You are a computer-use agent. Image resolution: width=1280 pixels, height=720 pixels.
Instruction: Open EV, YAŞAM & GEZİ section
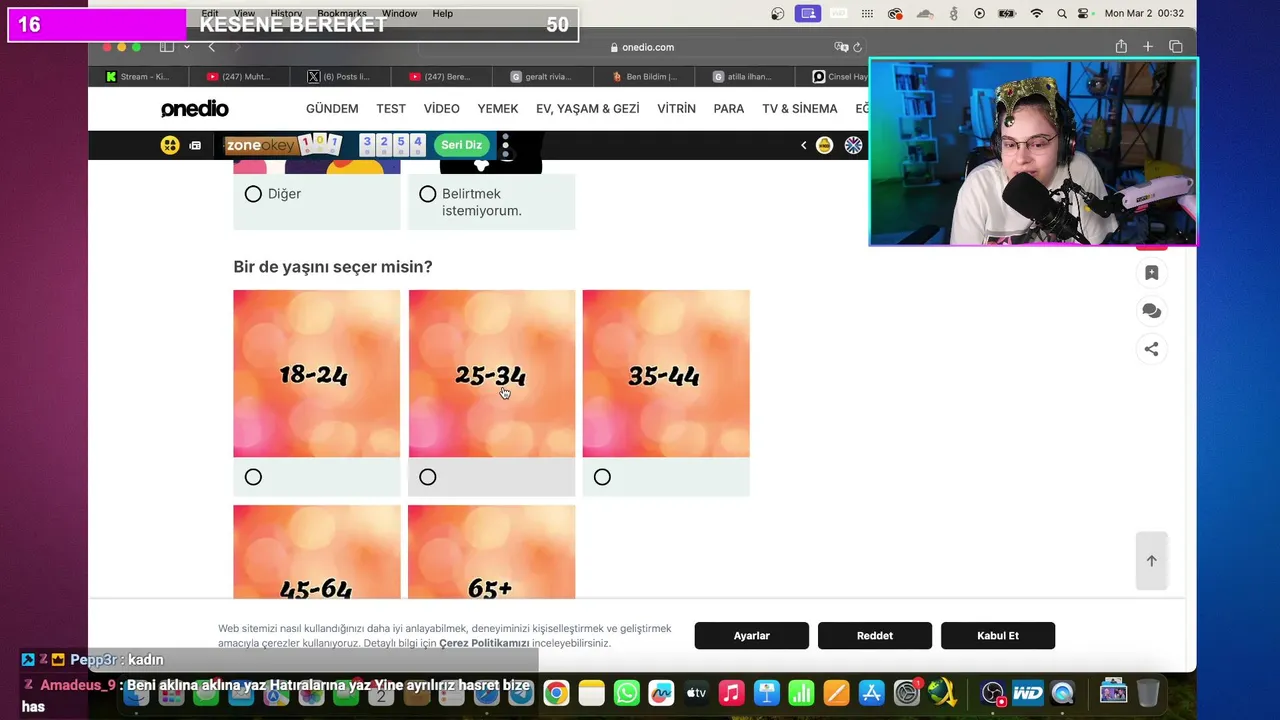tap(587, 109)
